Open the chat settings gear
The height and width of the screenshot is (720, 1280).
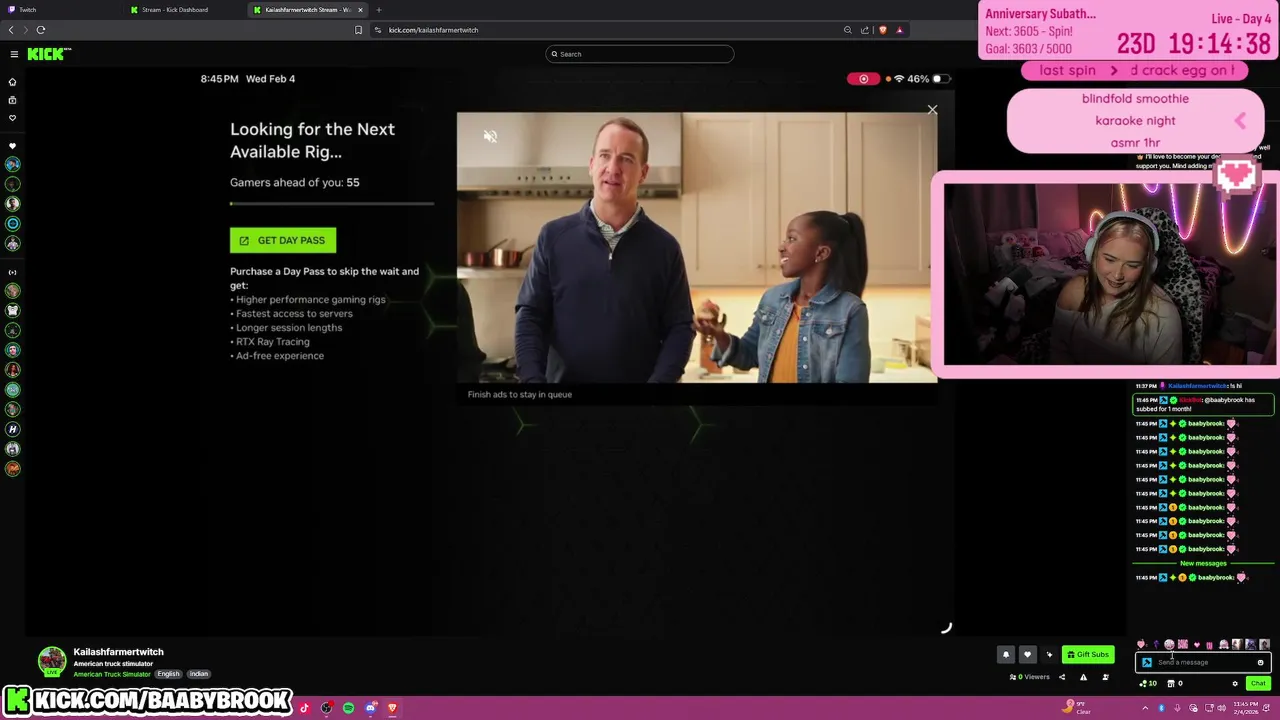coord(1235,684)
